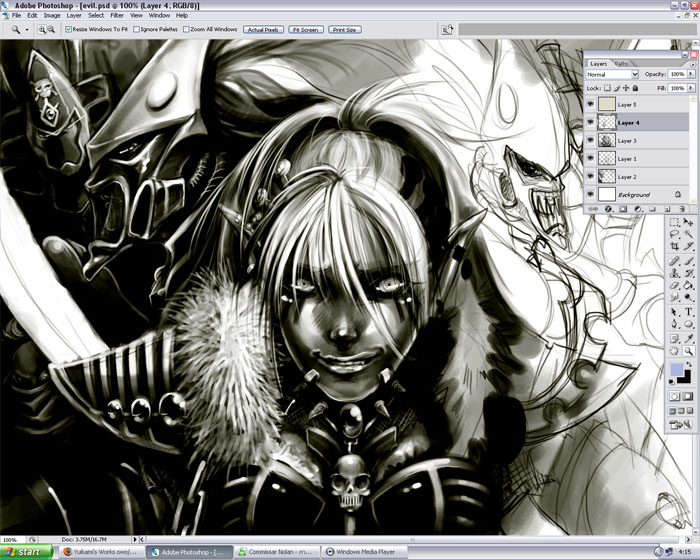Reset to default colors icon
Image resolution: width=700 pixels, height=560 pixels.
pyautogui.click(x=672, y=382)
